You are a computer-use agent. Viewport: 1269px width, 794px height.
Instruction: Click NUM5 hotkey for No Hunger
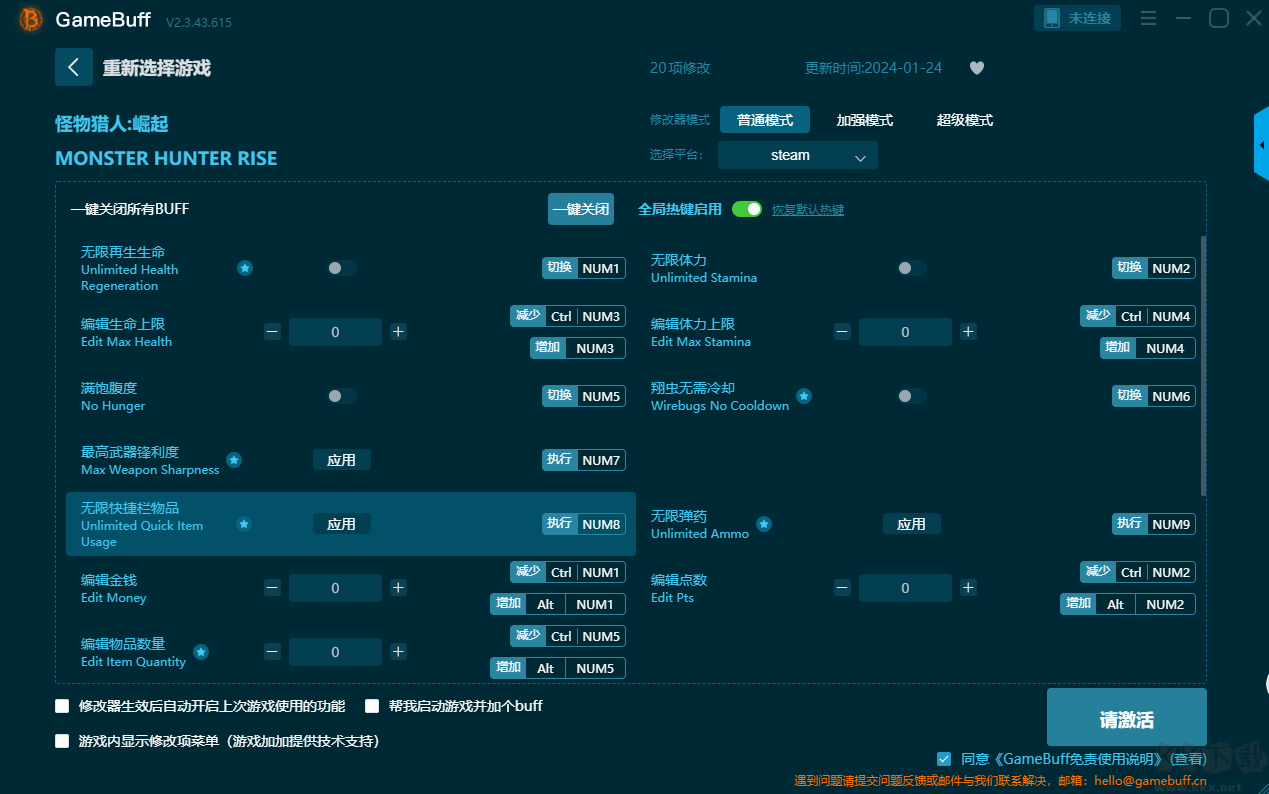[584, 396]
